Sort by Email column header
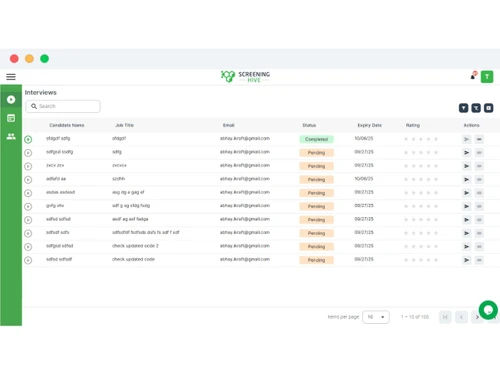The width and height of the screenshot is (500, 375). (229, 125)
